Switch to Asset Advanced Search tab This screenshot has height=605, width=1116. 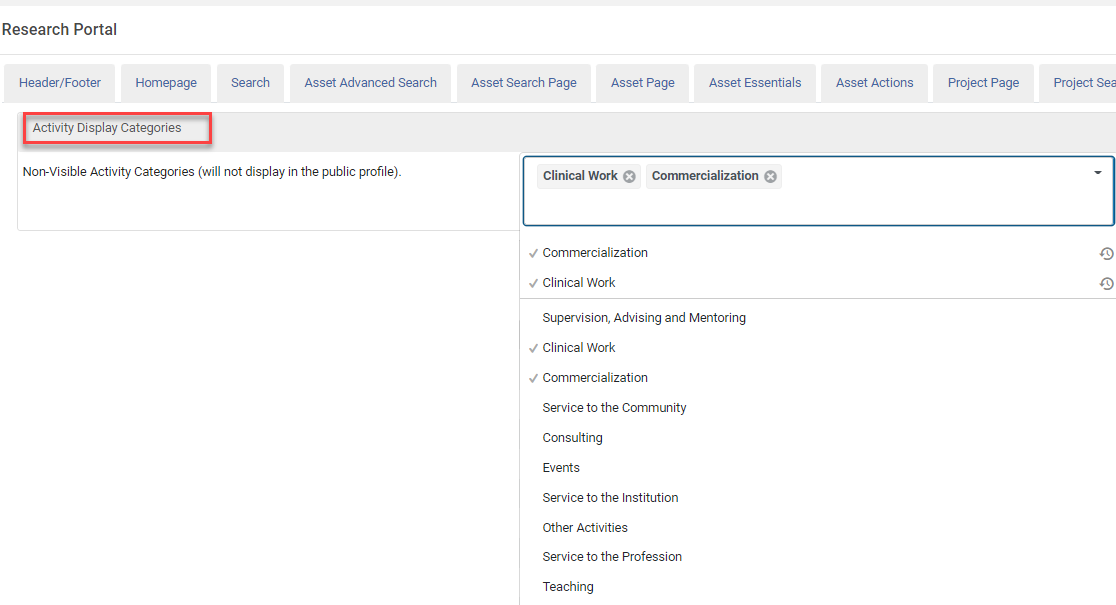coord(370,83)
